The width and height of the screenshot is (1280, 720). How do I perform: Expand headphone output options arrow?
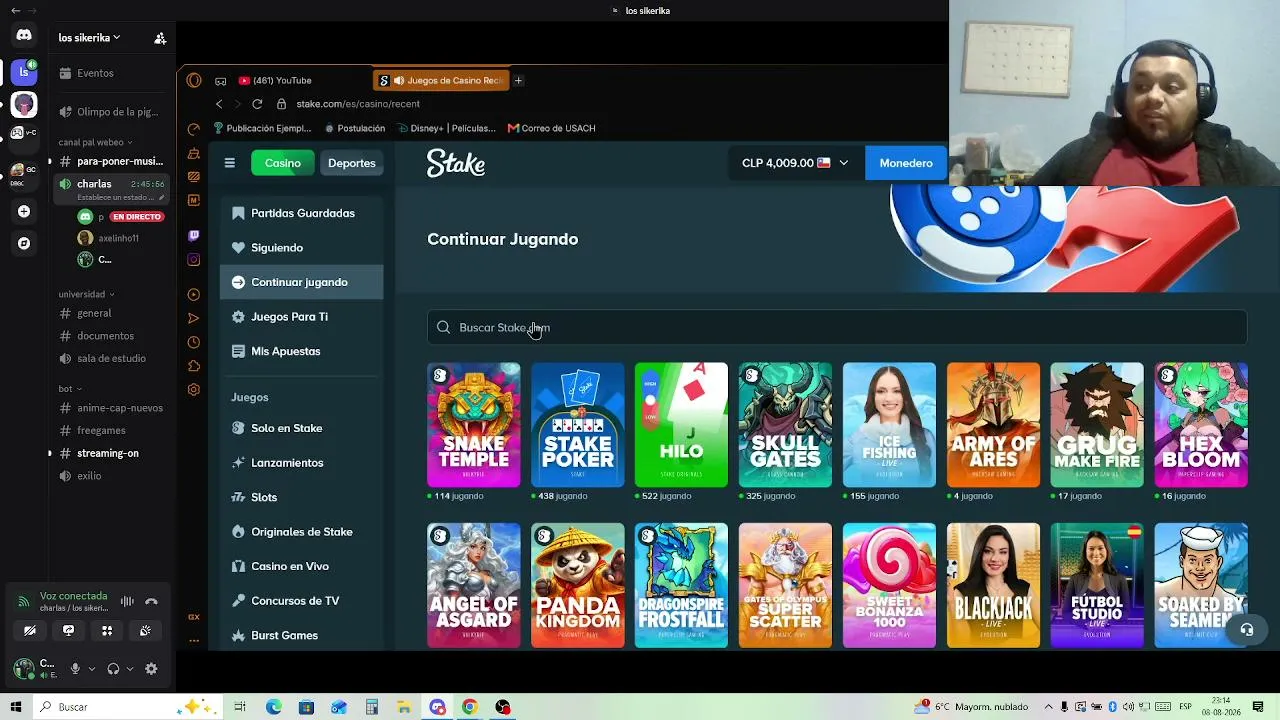point(130,669)
